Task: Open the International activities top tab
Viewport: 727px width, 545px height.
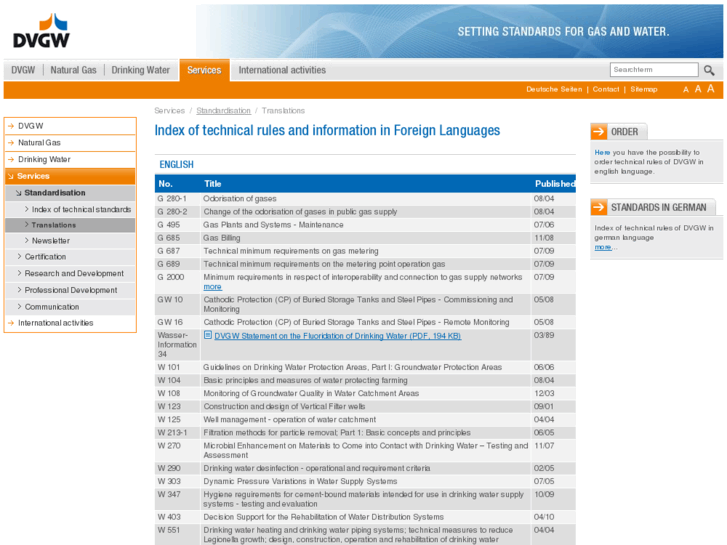Action: [282, 70]
